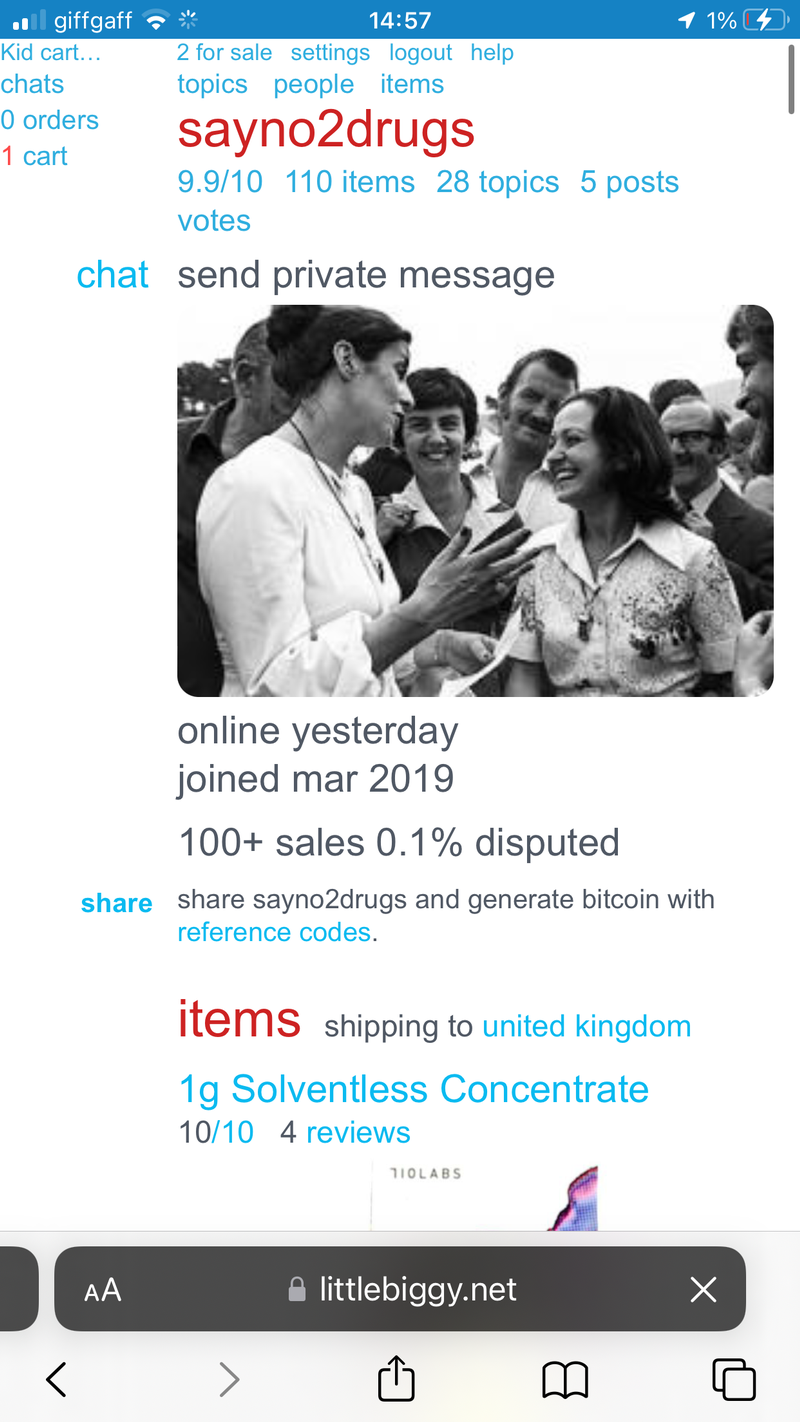Tap the littlebiggy.net address bar
This screenshot has height=1422, width=800.
[418, 1290]
